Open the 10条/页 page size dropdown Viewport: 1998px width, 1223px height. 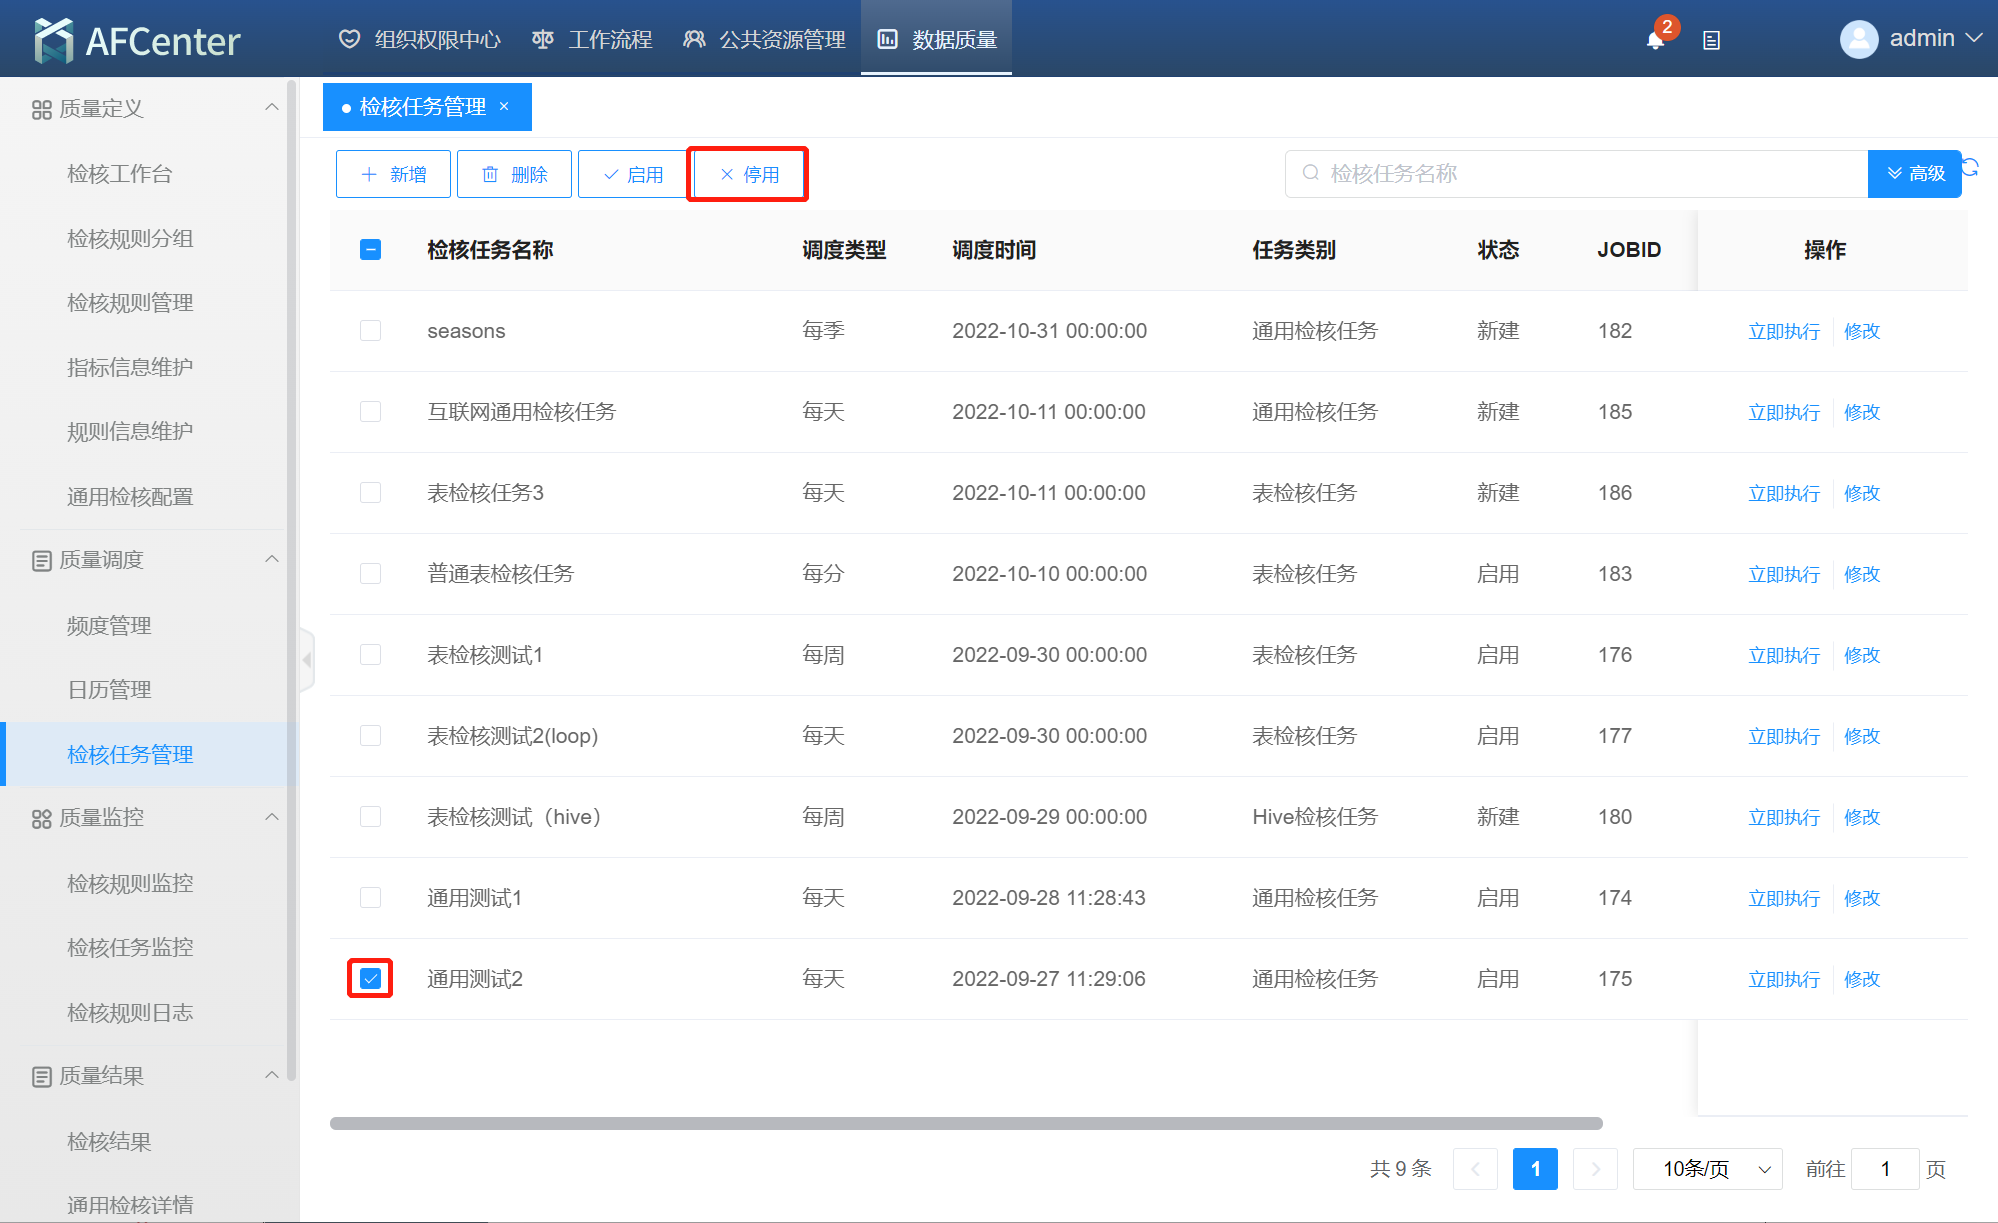coord(1707,1169)
